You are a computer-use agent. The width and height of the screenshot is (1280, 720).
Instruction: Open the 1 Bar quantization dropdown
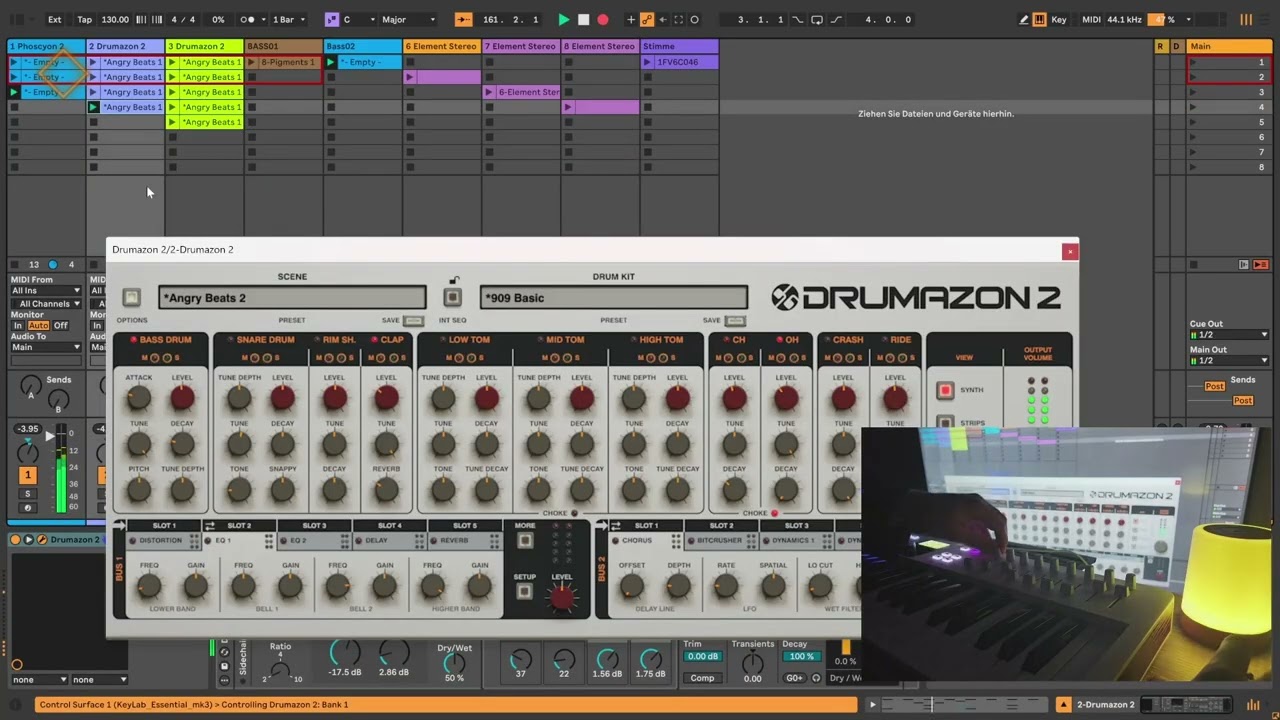288,19
